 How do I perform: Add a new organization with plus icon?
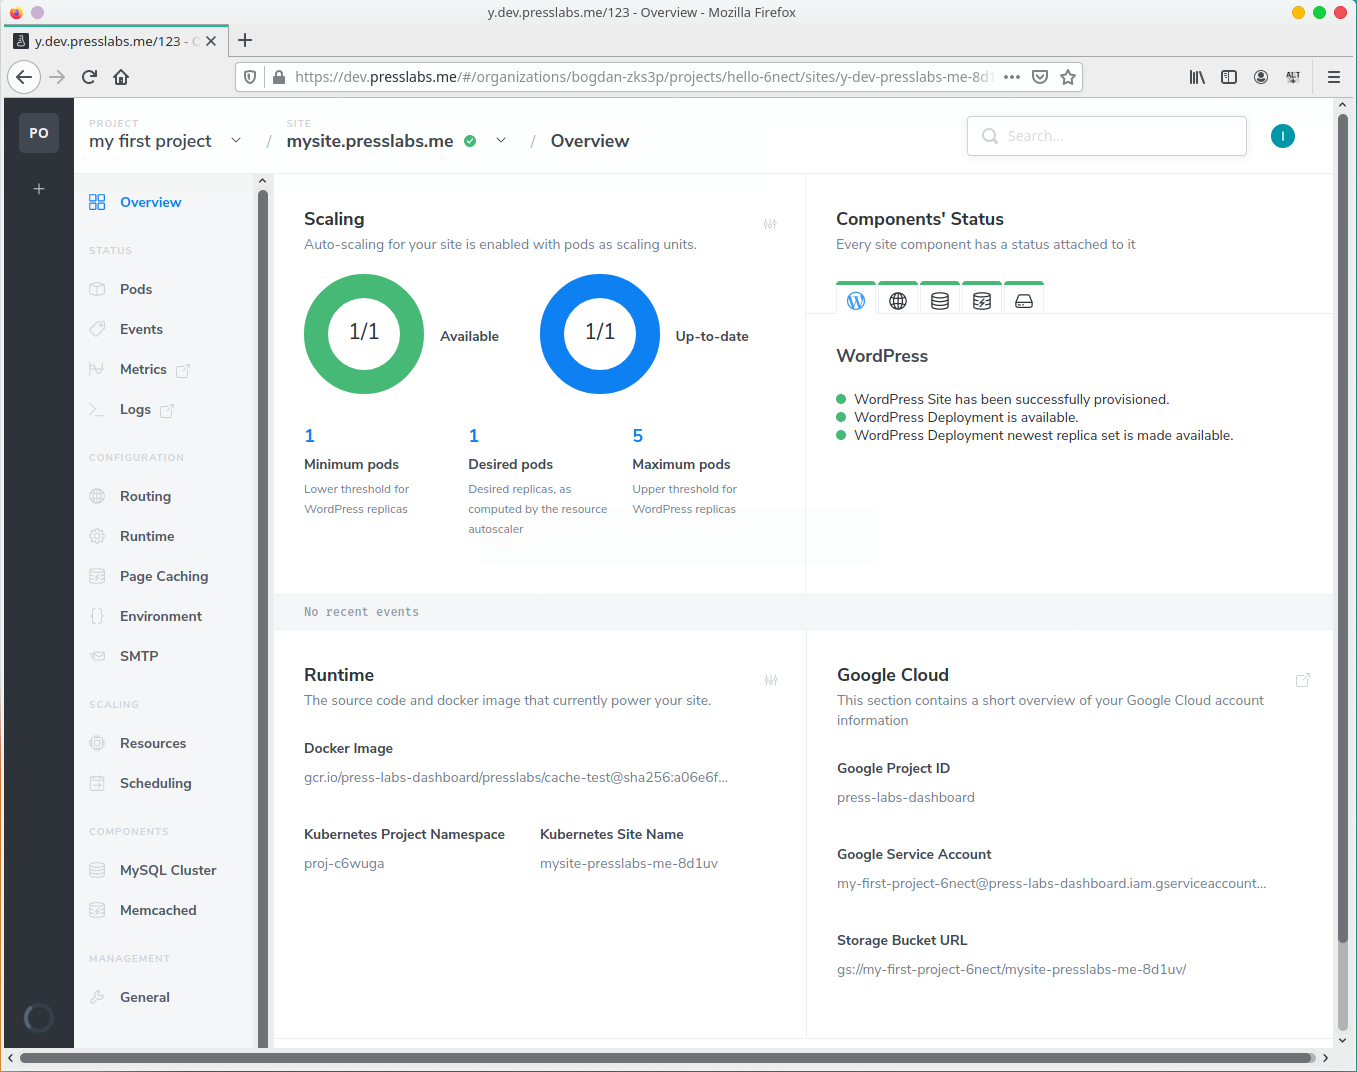pos(39,188)
